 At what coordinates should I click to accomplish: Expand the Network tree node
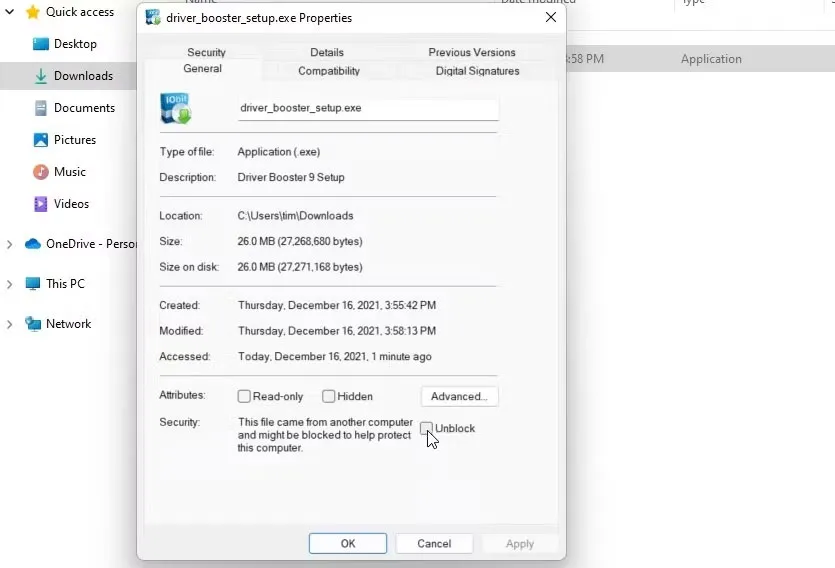click(x=10, y=324)
